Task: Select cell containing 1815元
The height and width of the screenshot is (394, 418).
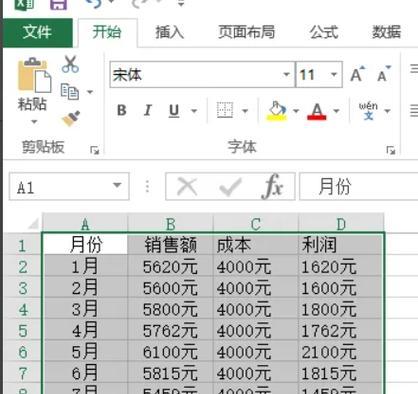Action: 341,373
